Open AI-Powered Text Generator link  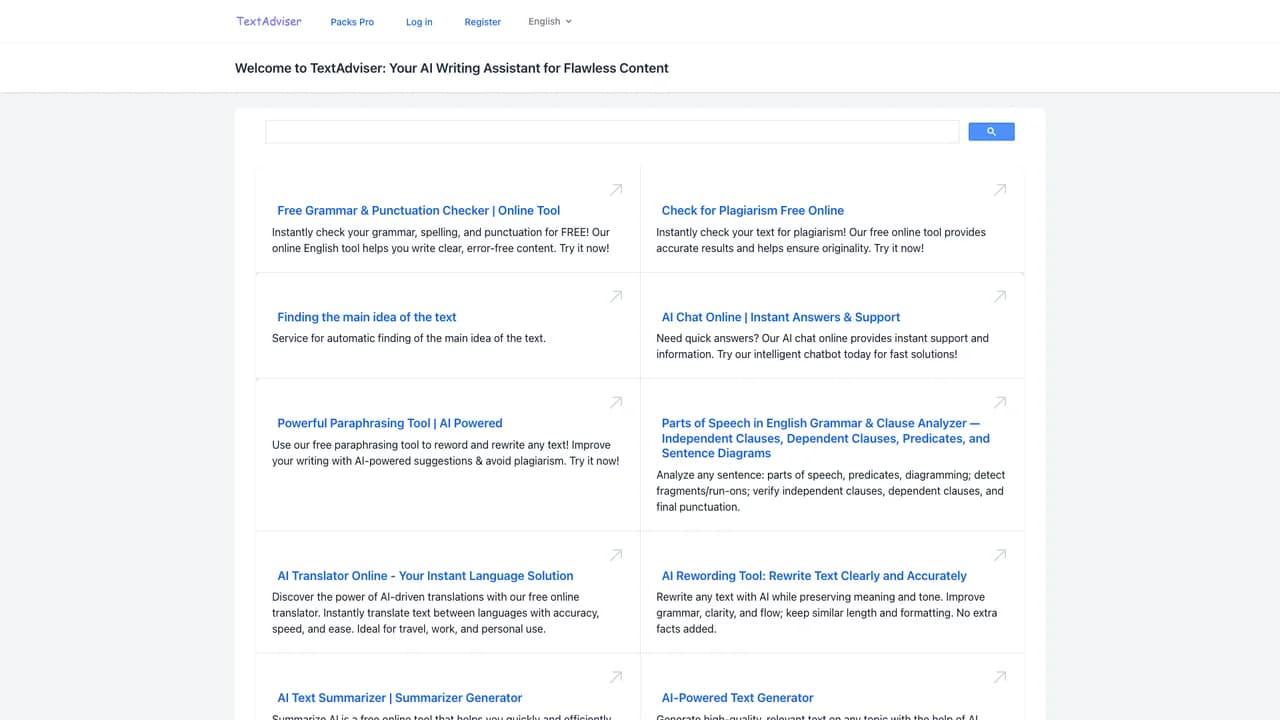point(738,698)
